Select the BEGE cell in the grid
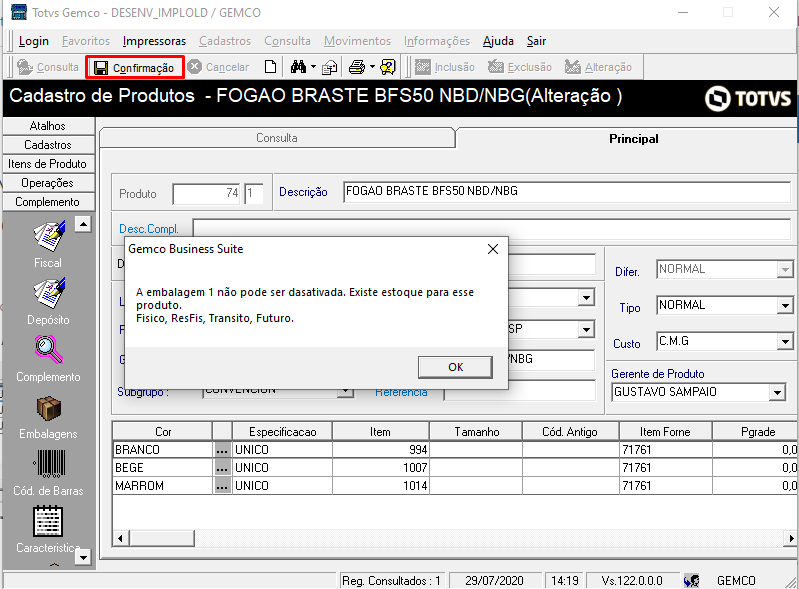This screenshot has height=589, width=799. pyautogui.click(x=163, y=468)
